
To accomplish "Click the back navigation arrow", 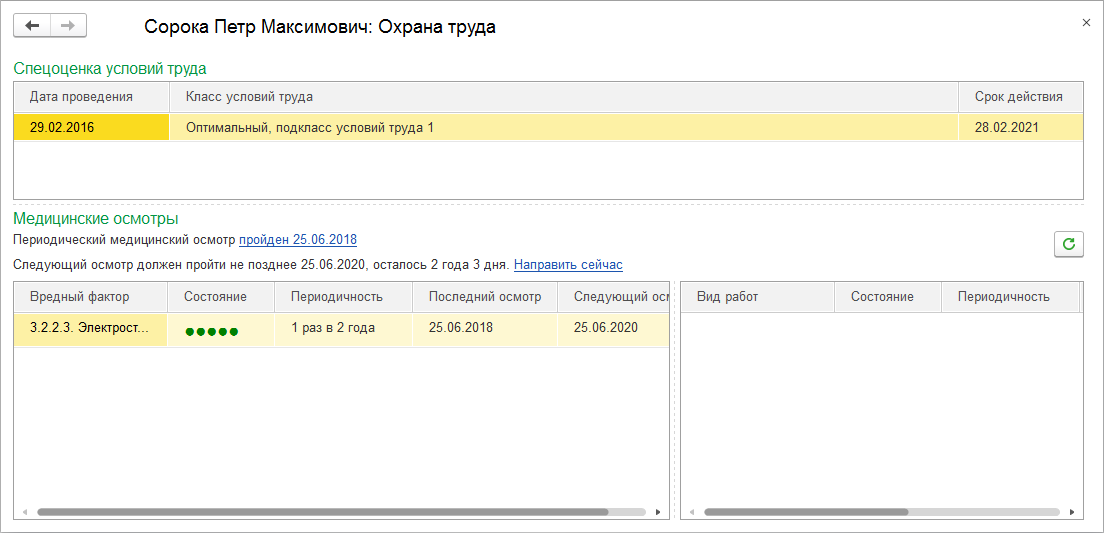I will 32,25.
